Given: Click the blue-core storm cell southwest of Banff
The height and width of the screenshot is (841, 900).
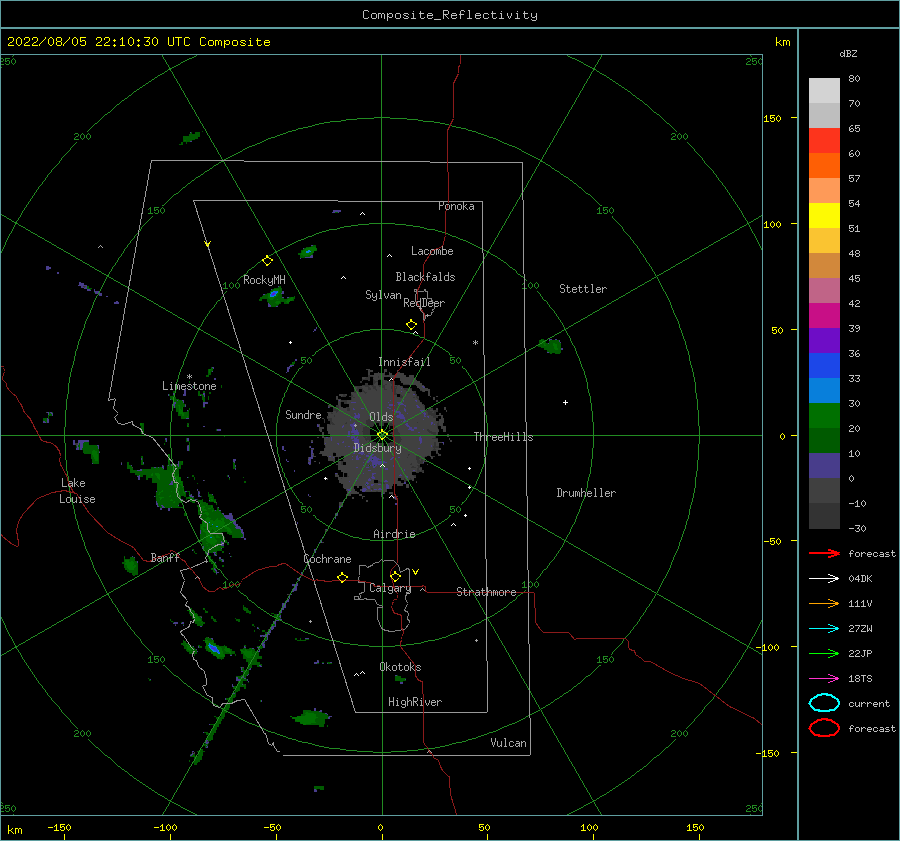Looking at the screenshot, I should [214, 649].
